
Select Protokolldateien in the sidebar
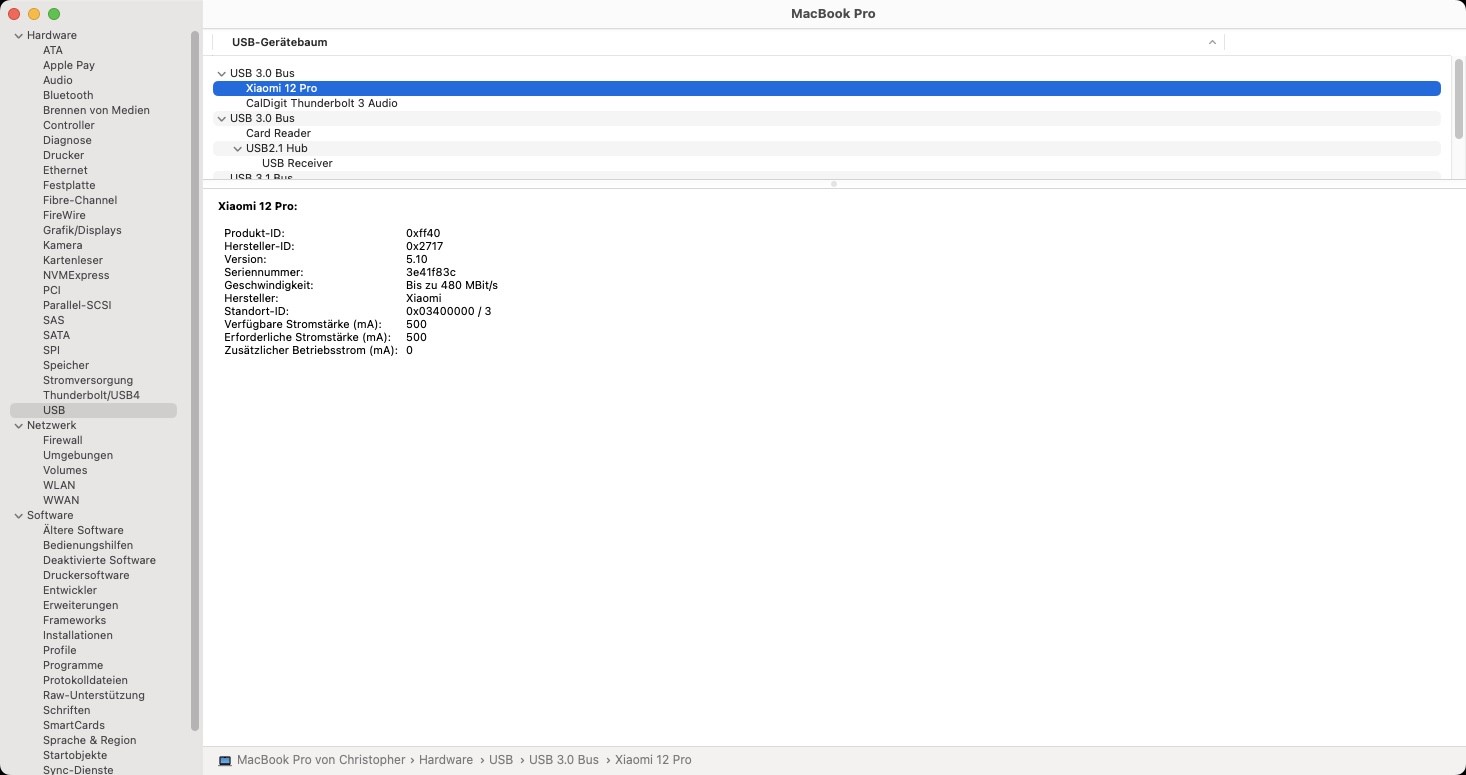pyautogui.click(x=85, y=680)
